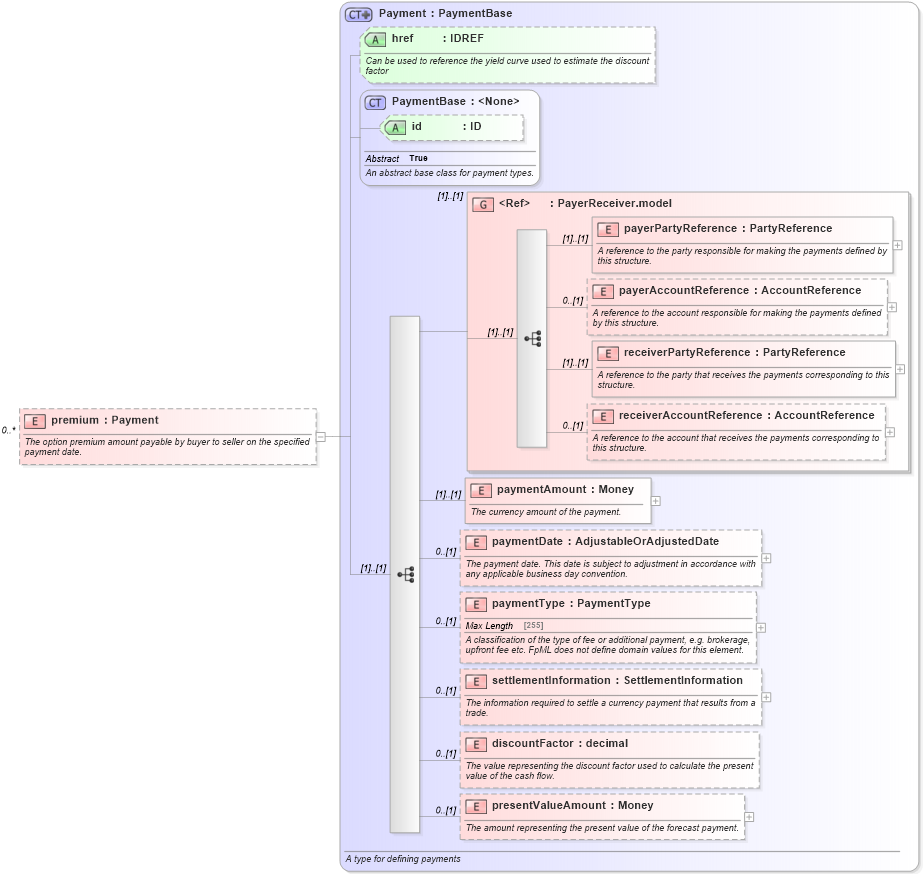923x874 pixels.
Task: Click the E icon of payerPartyReference
Action: (608, 230)
